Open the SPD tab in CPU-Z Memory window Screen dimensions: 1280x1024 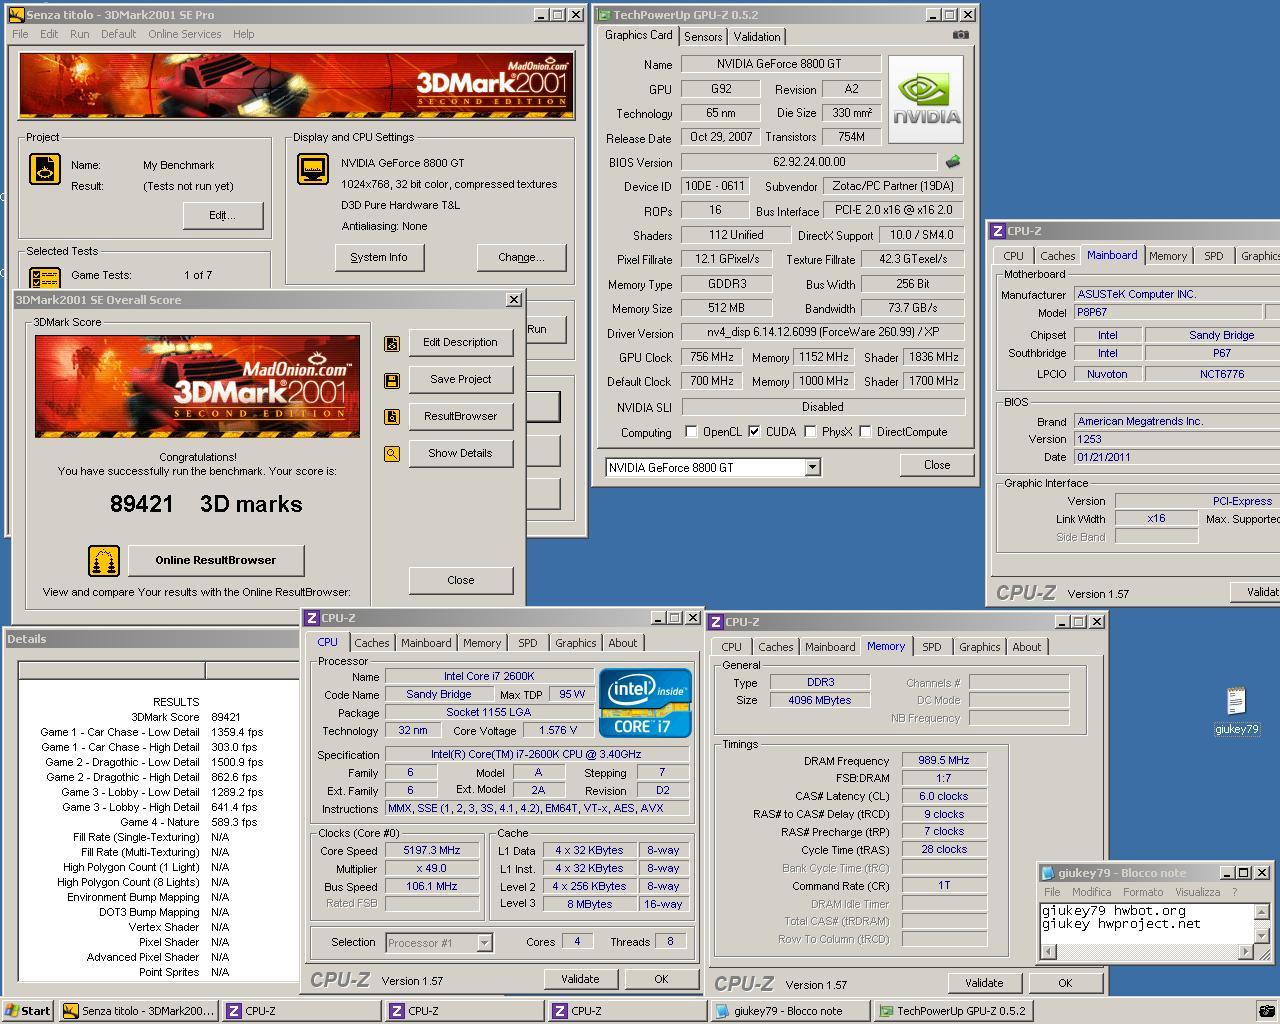[x=931, y=647]
